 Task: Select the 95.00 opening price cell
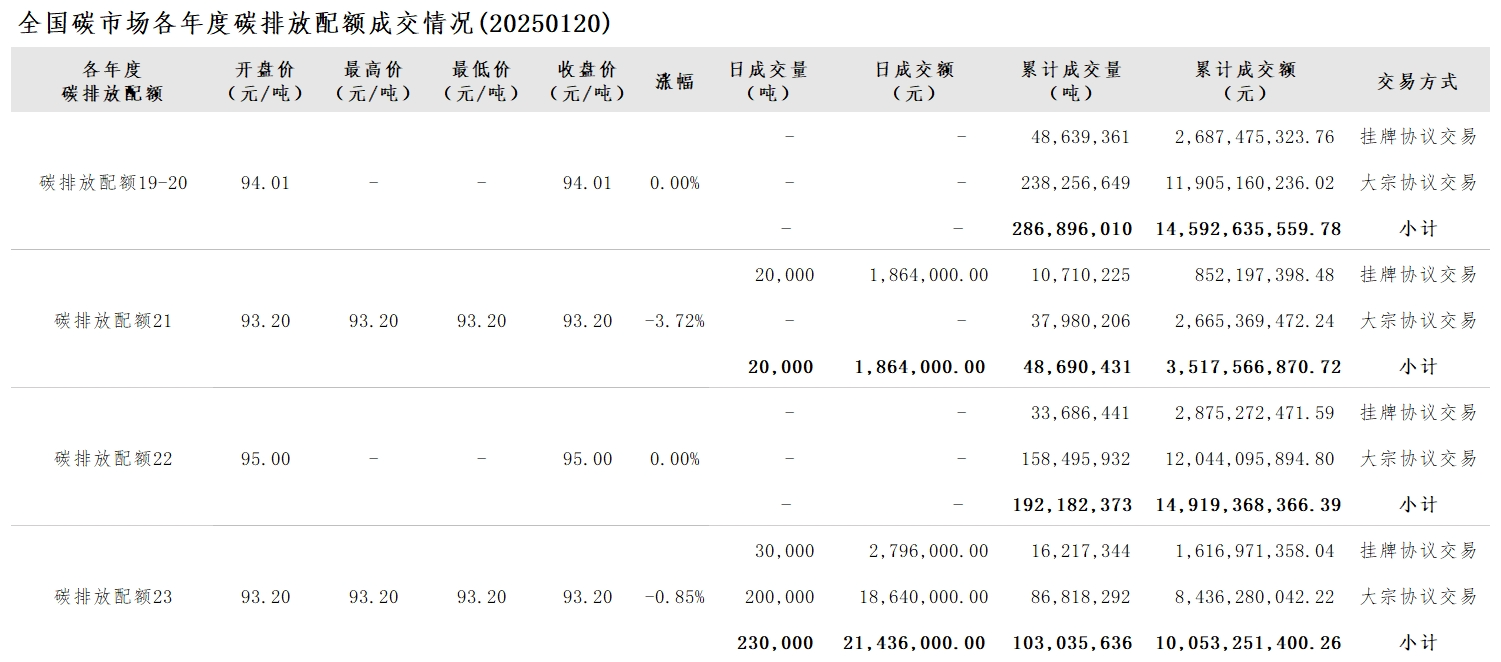coord(265,459)
